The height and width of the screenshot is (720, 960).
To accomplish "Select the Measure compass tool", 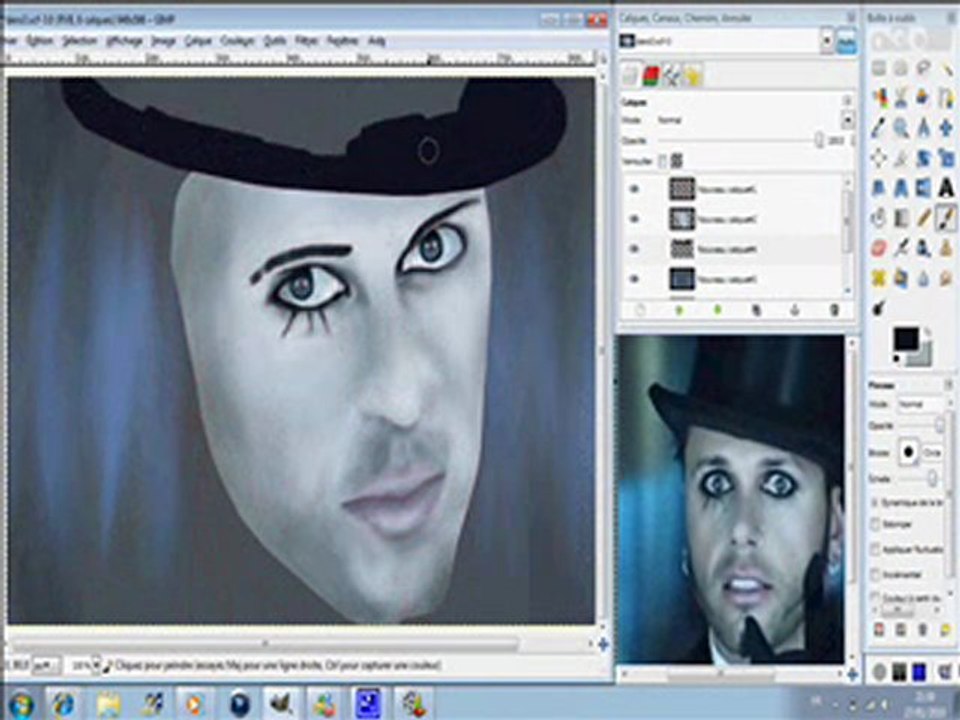I will pos(924,128).
